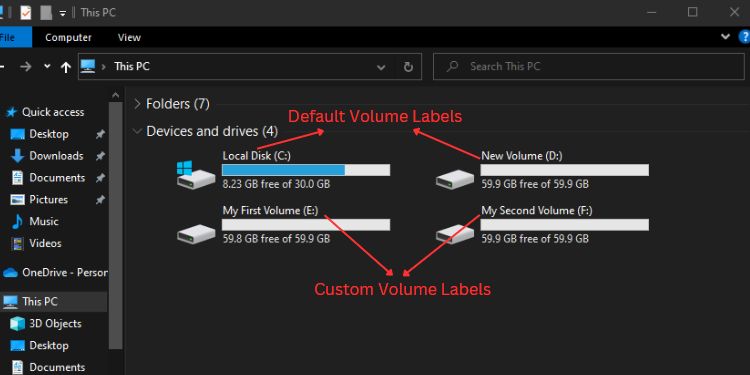Image resolution: width=750 pixels, height=375 pixels.
Task: Click the Downloads arrow icon in sidebar
Action: pyautogui.click(x=17, y=156)
